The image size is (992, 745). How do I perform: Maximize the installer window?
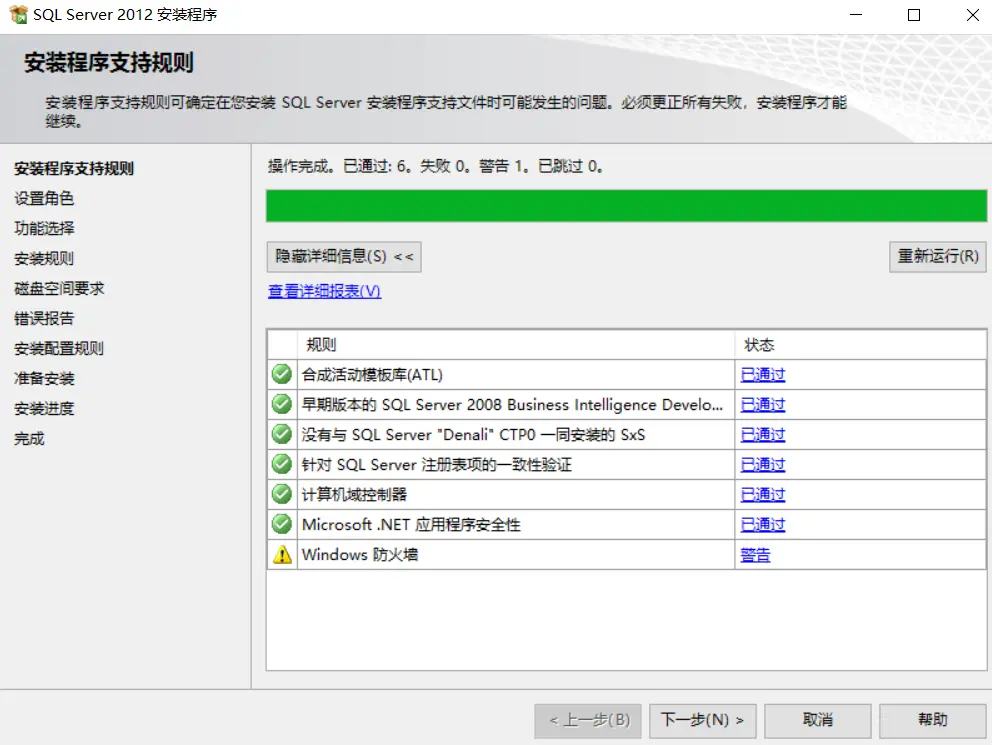[914, 15]
